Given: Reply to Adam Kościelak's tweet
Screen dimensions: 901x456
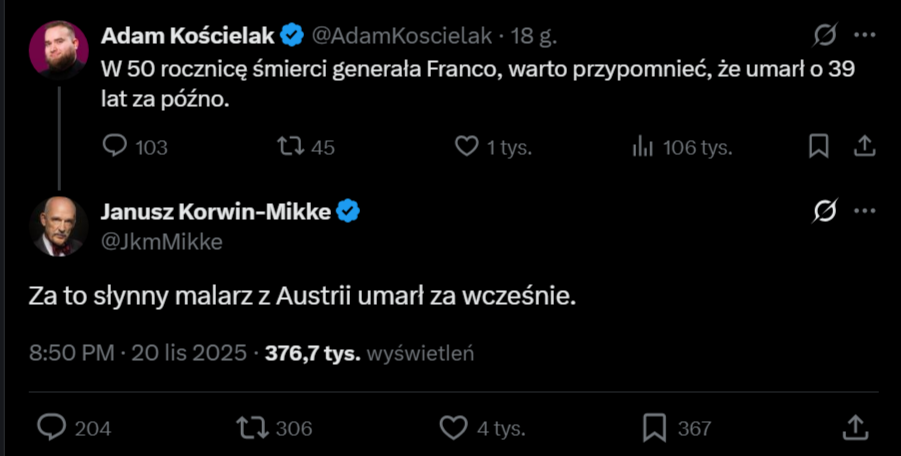Looking at the screenshot, I should (x=116, y=147).
